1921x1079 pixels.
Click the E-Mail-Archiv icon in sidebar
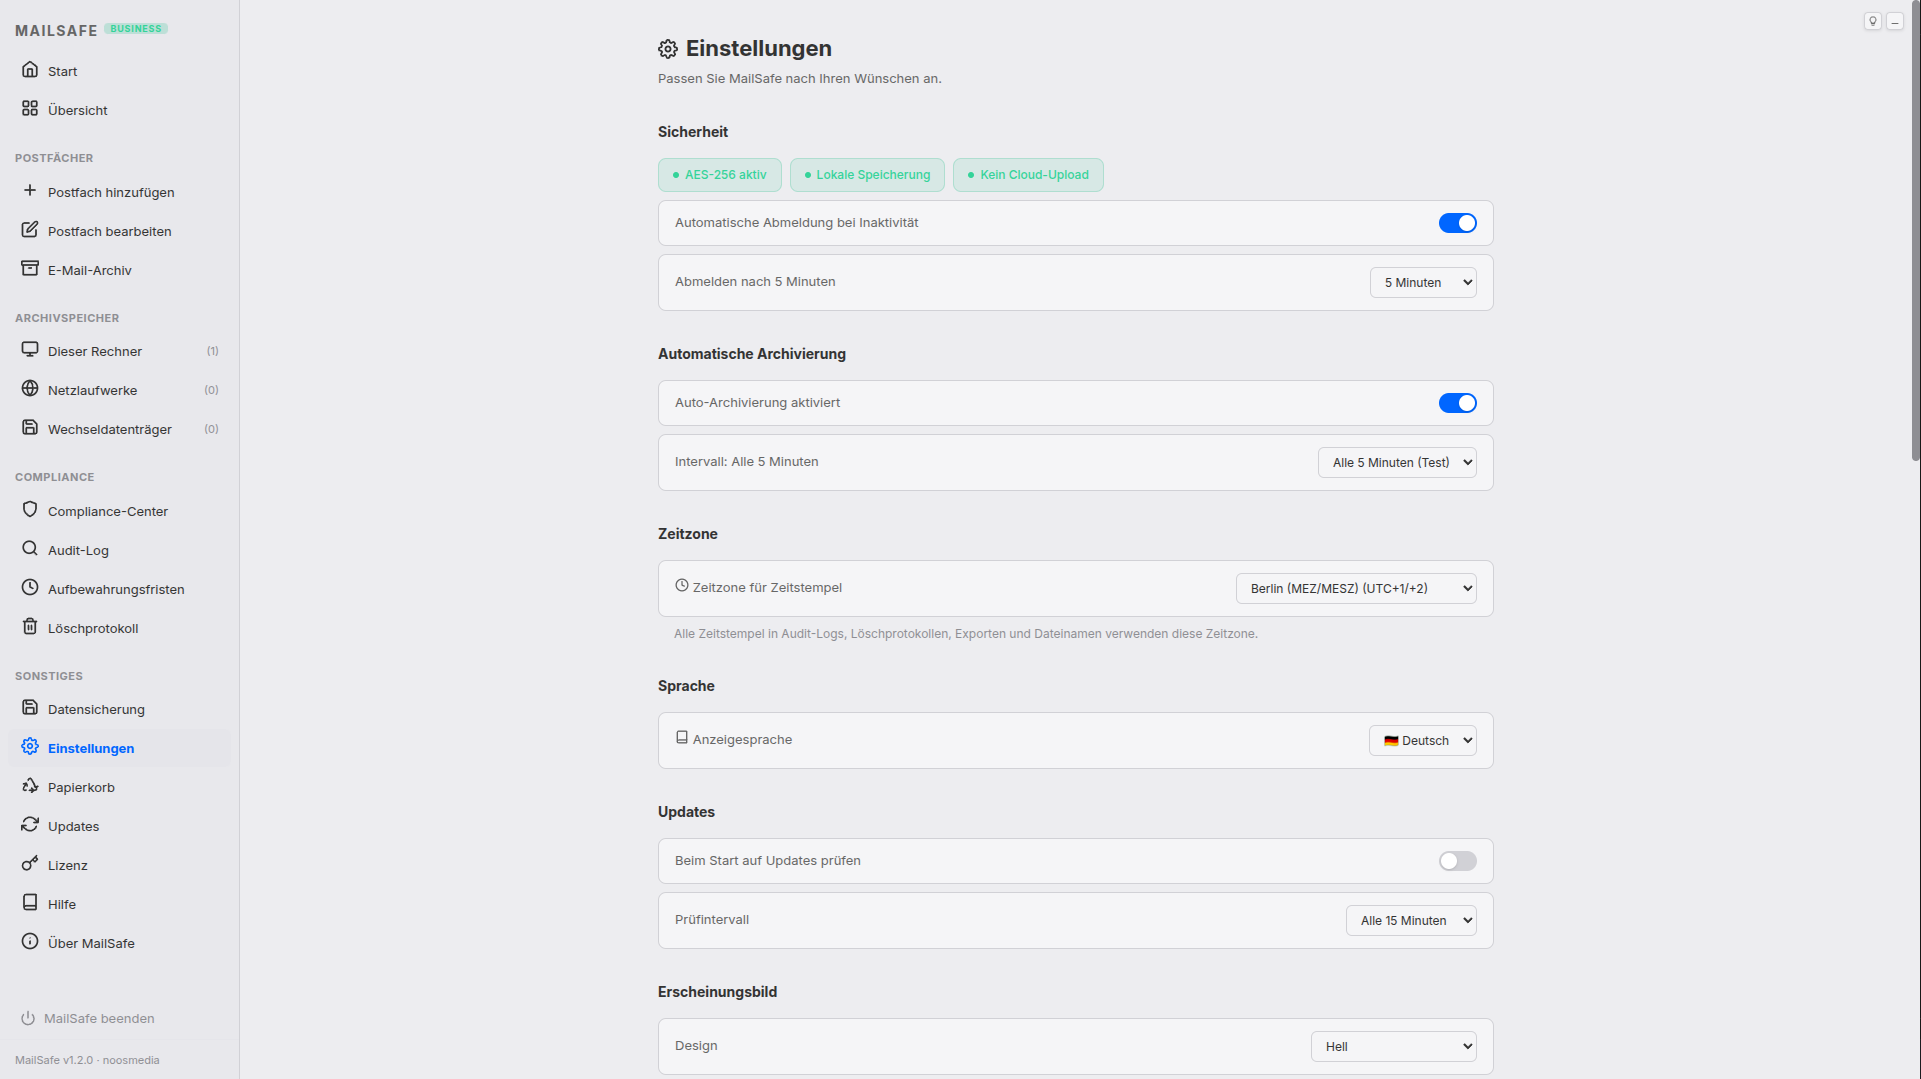click(x=30, y=268)
